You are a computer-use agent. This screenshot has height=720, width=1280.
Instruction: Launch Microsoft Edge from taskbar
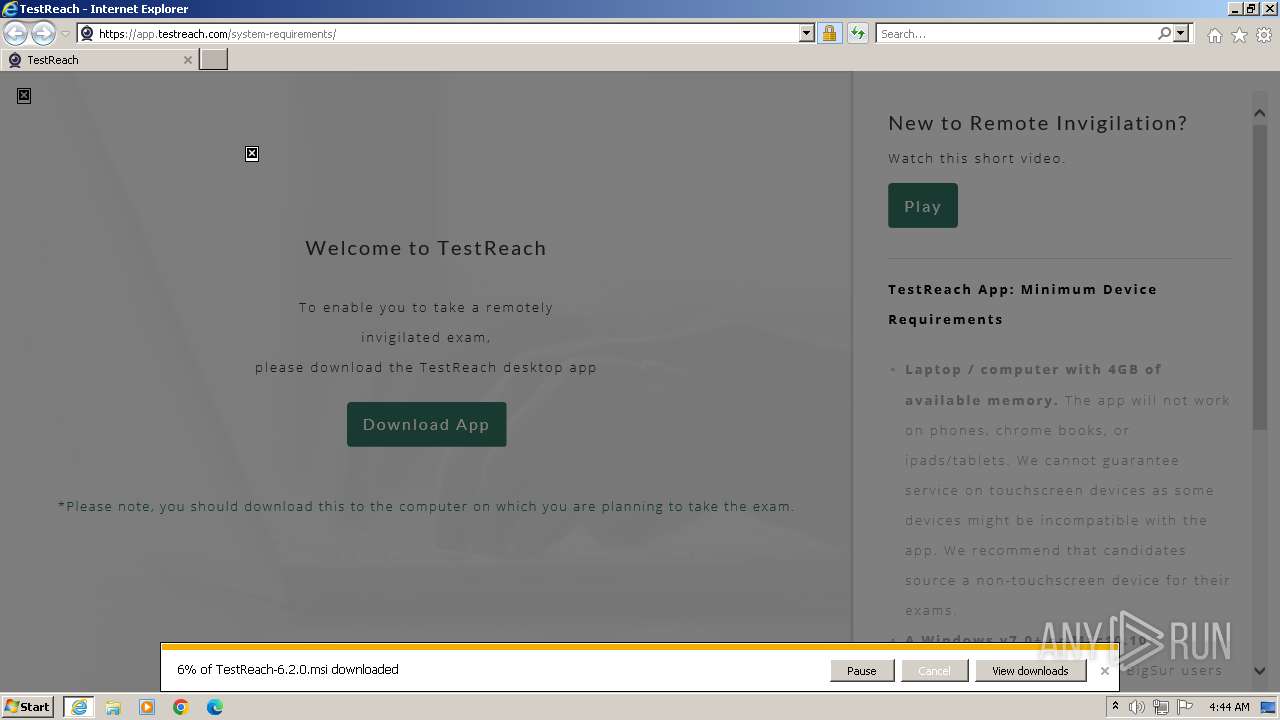pyautogui.click(x=215, y=707)
